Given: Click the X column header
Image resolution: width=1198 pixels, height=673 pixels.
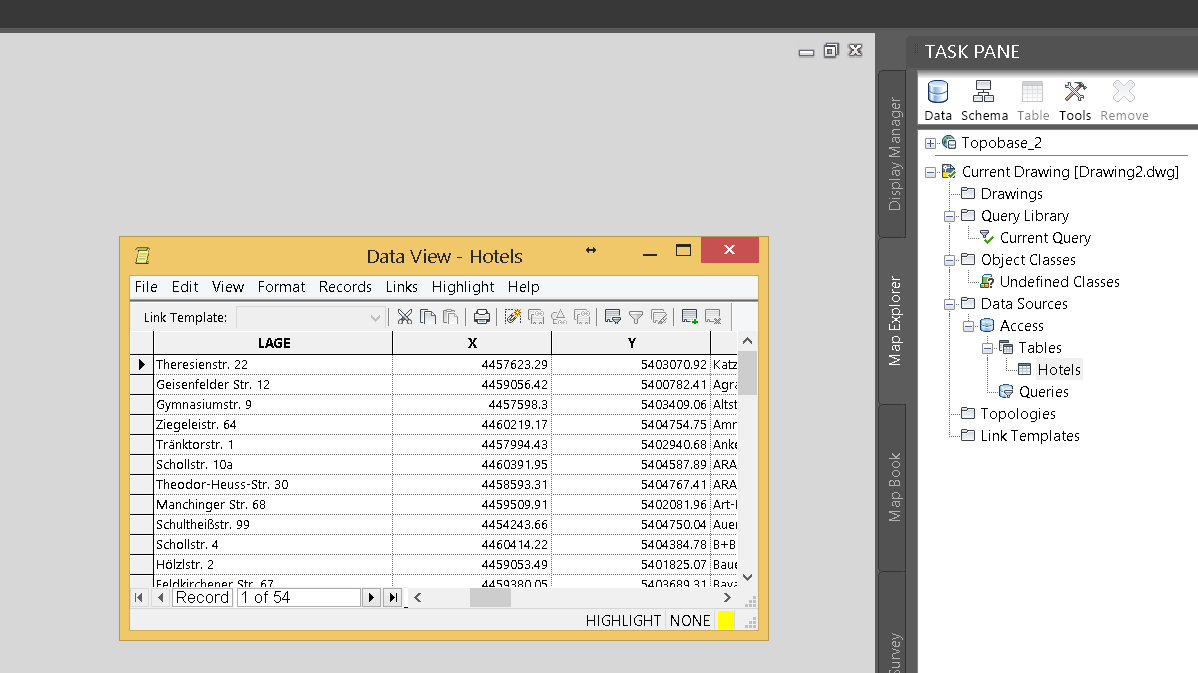Looking at the screenshot, I should tap(472, 343).
